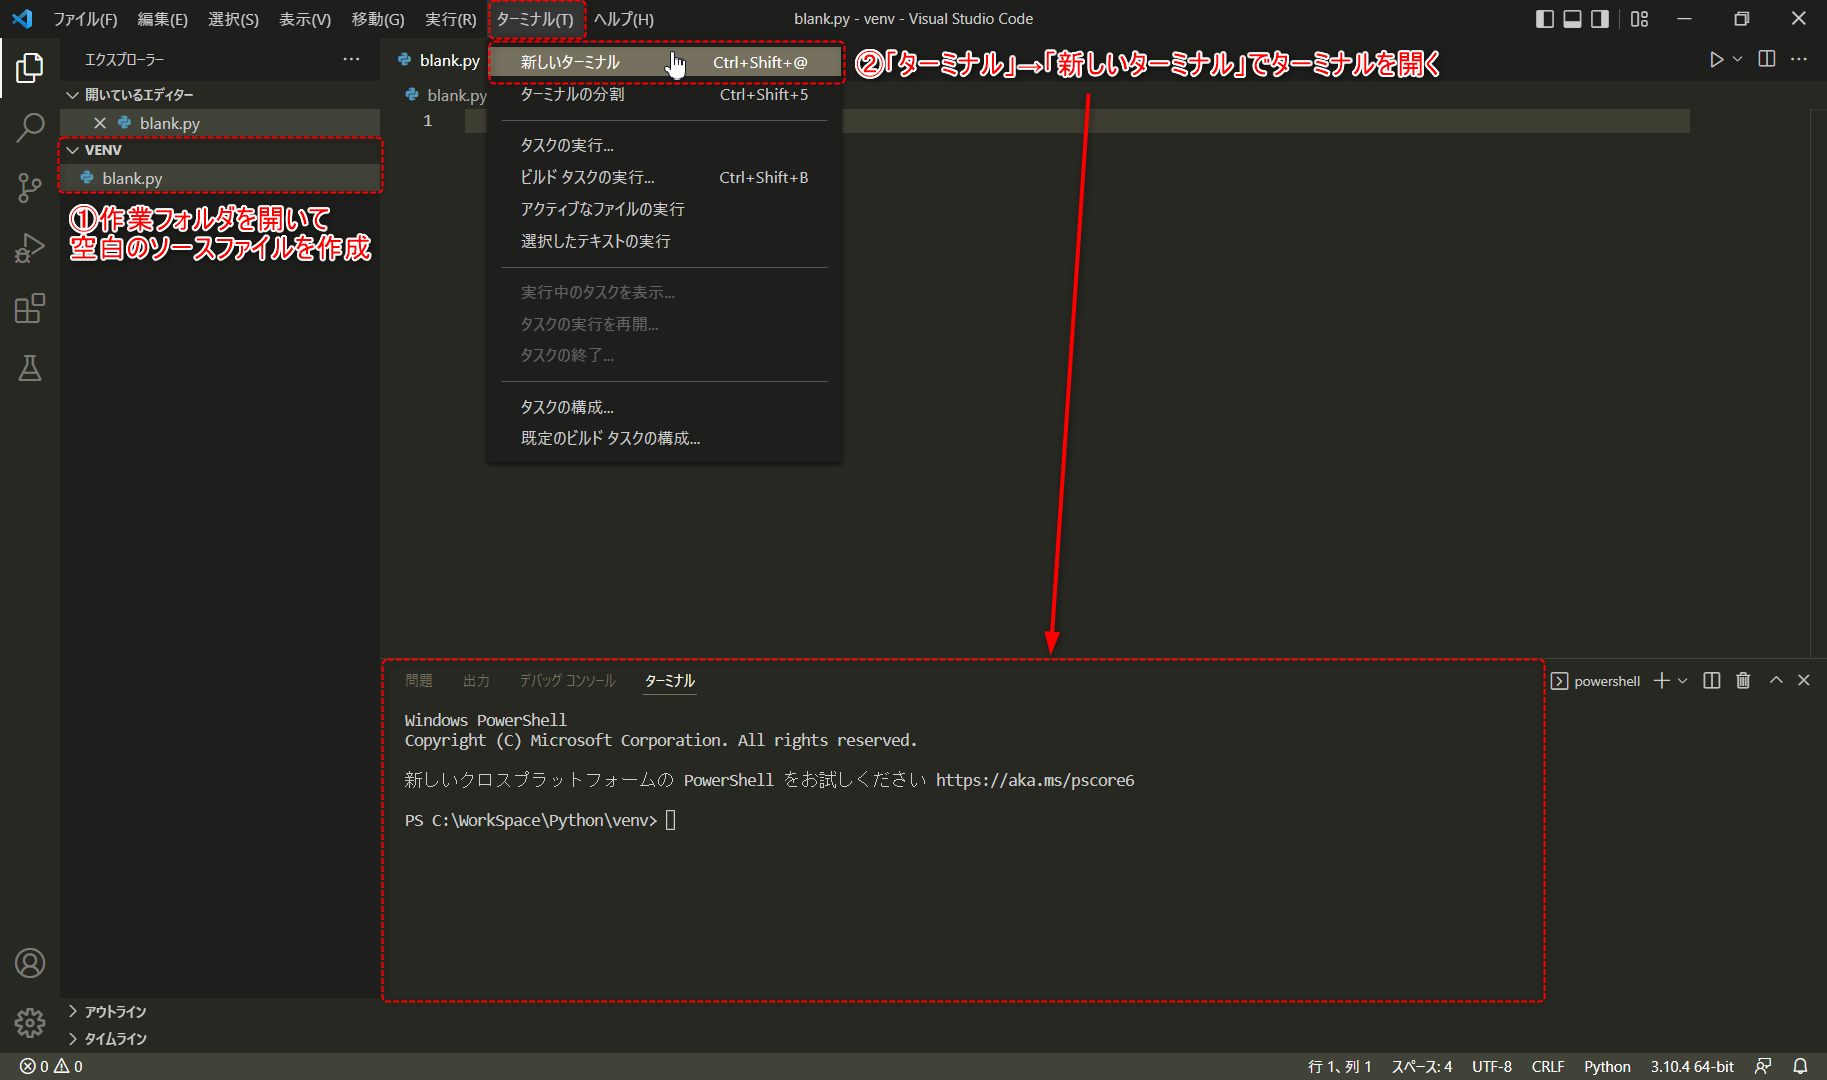Switch to the デバッグ コンソール tab
The image size is (1827, 1080).
click(x=566, y=680)
